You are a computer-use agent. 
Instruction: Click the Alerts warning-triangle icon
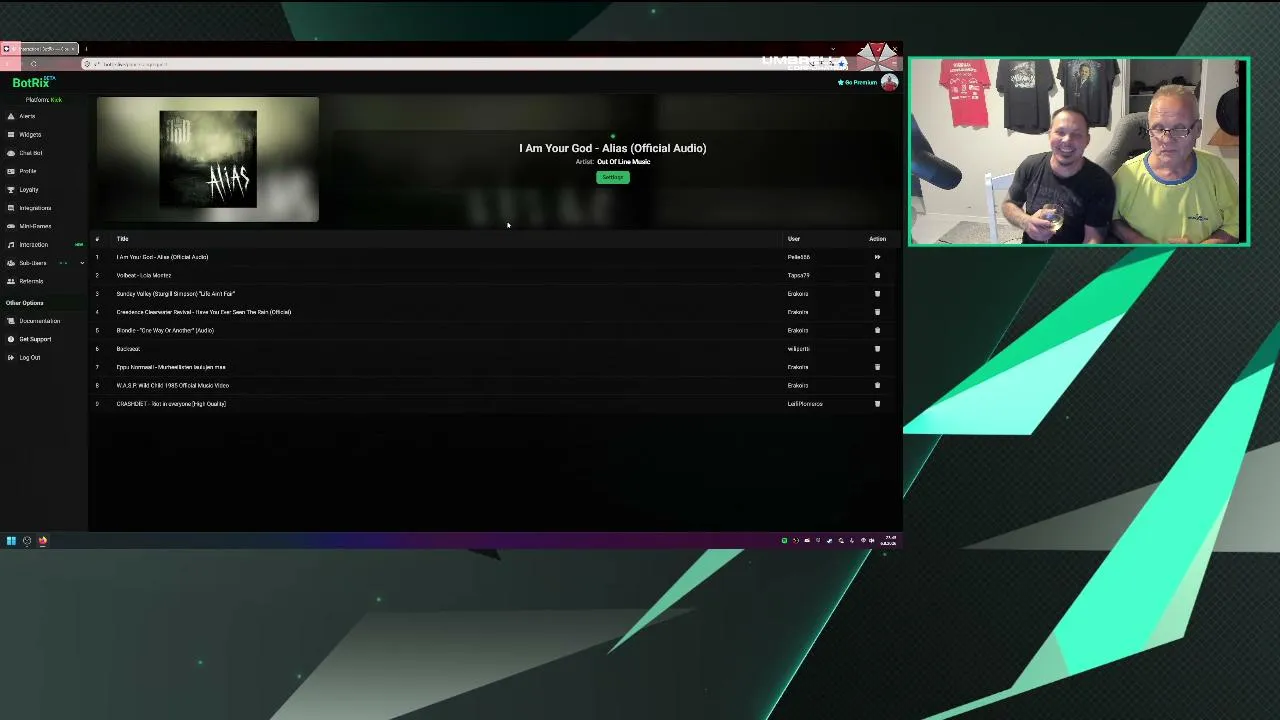[11, 116]
